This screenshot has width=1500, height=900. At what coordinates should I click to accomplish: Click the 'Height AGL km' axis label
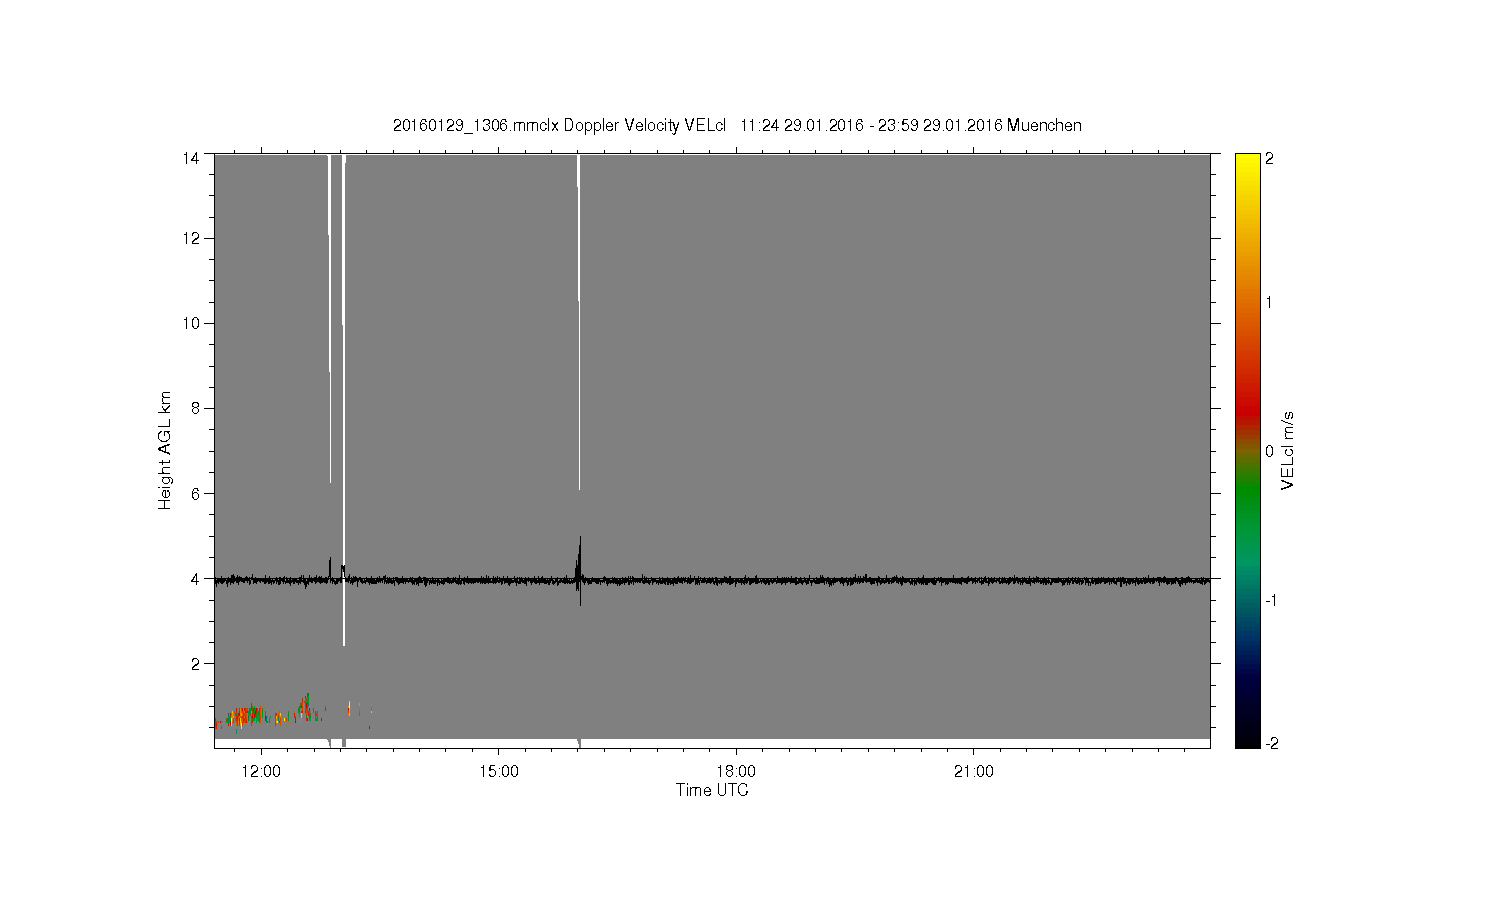click(x=165, y=451)
